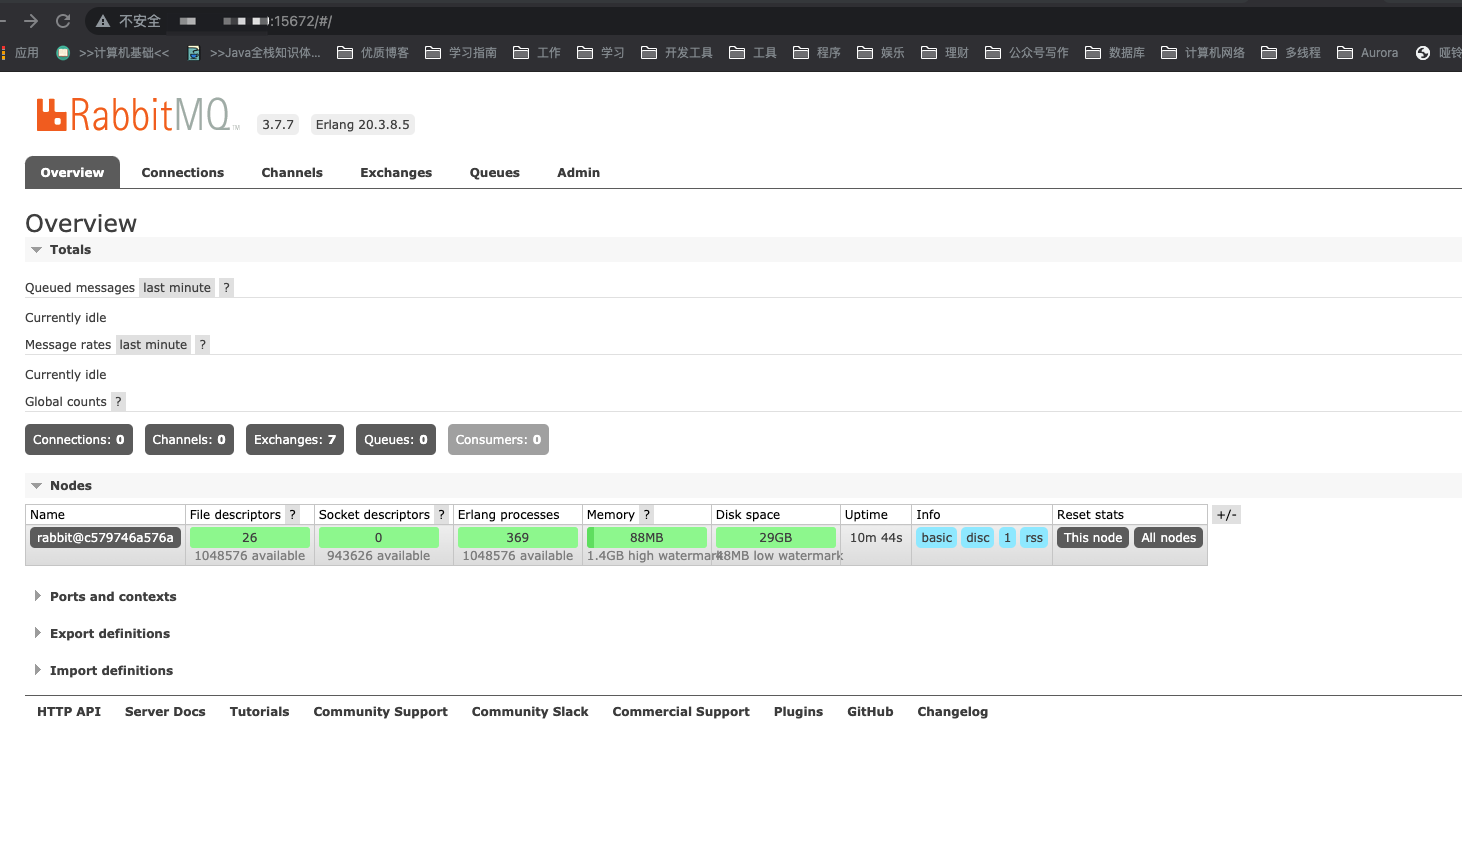This screenshot has width=1462, height=844.
Task: Open the Server Docs footer link
Action: click(x=165, y=712)
